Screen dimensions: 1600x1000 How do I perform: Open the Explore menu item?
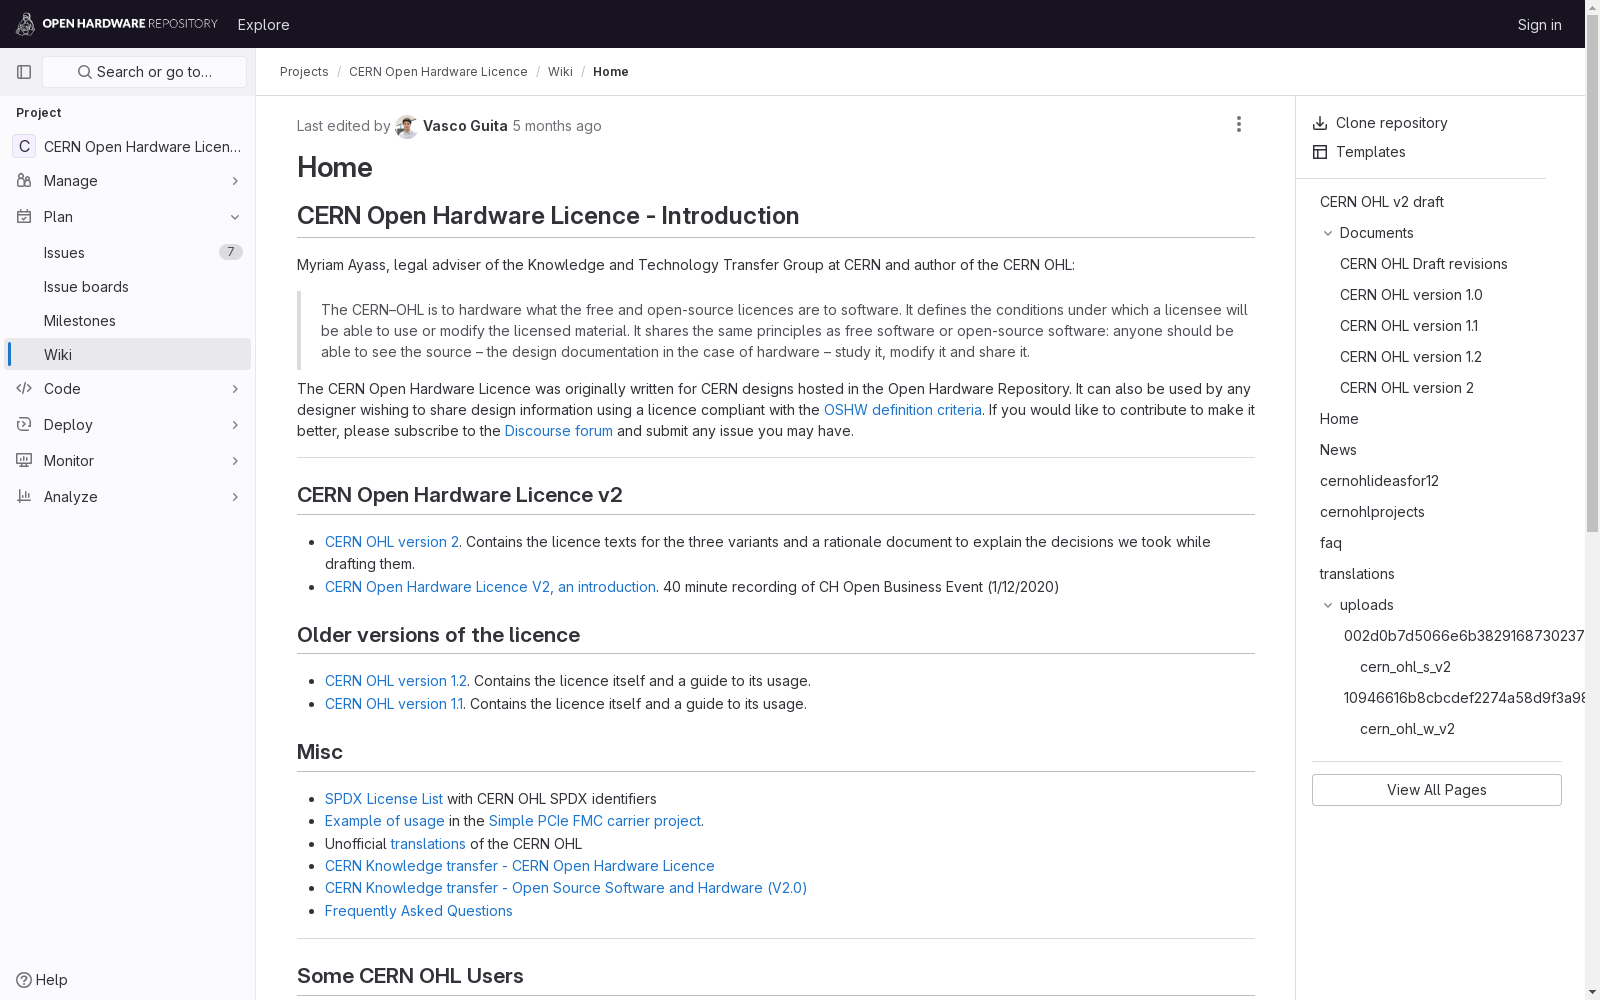[264, 24]
